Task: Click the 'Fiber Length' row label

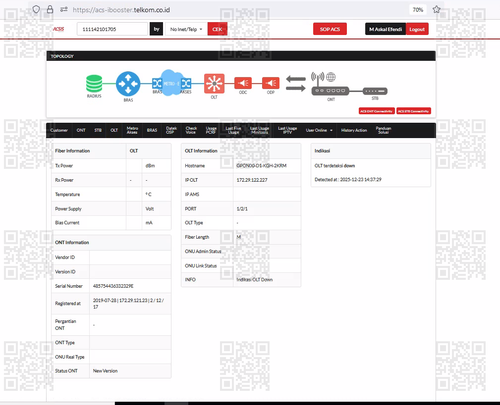Action: click(x=197, y=237)
